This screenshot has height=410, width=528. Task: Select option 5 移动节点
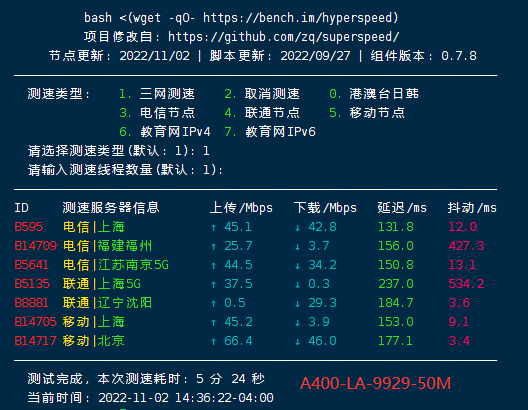click(x=367, y=113)
